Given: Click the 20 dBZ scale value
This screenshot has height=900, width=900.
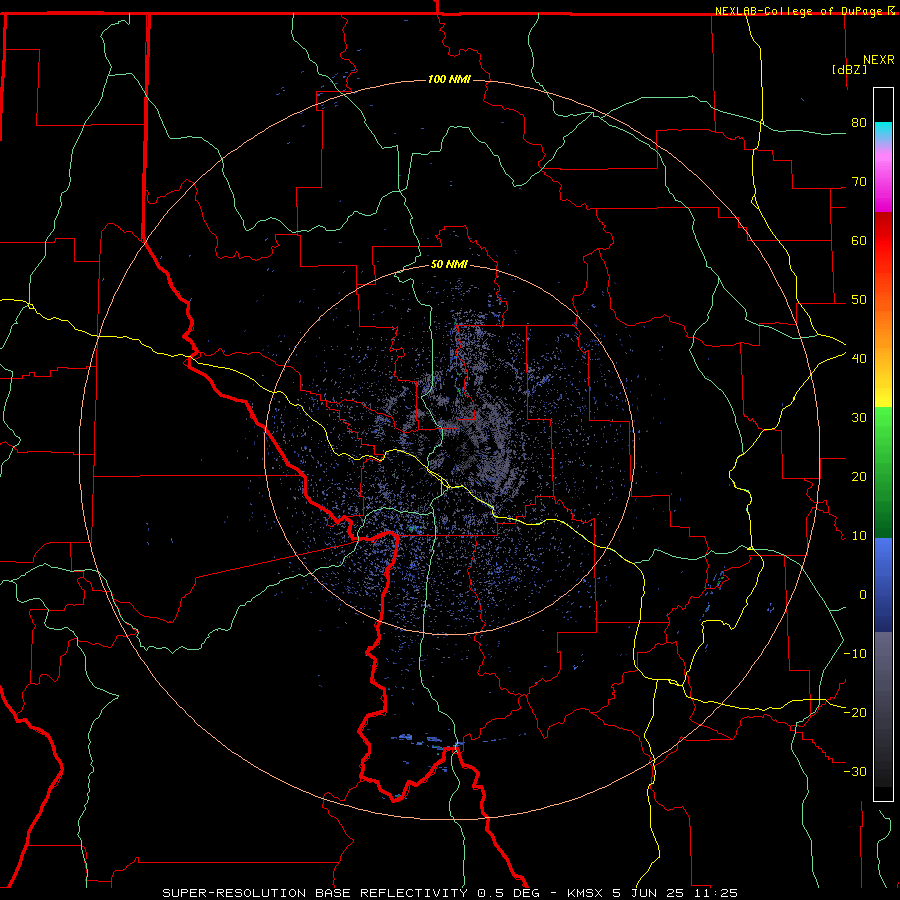Looking at the screenshot, I should (x=859, y=476).
